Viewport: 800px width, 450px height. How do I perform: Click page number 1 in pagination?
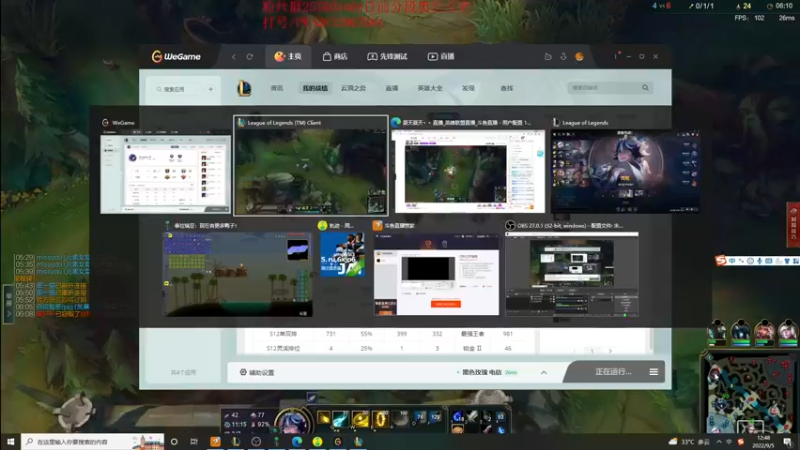592,351
